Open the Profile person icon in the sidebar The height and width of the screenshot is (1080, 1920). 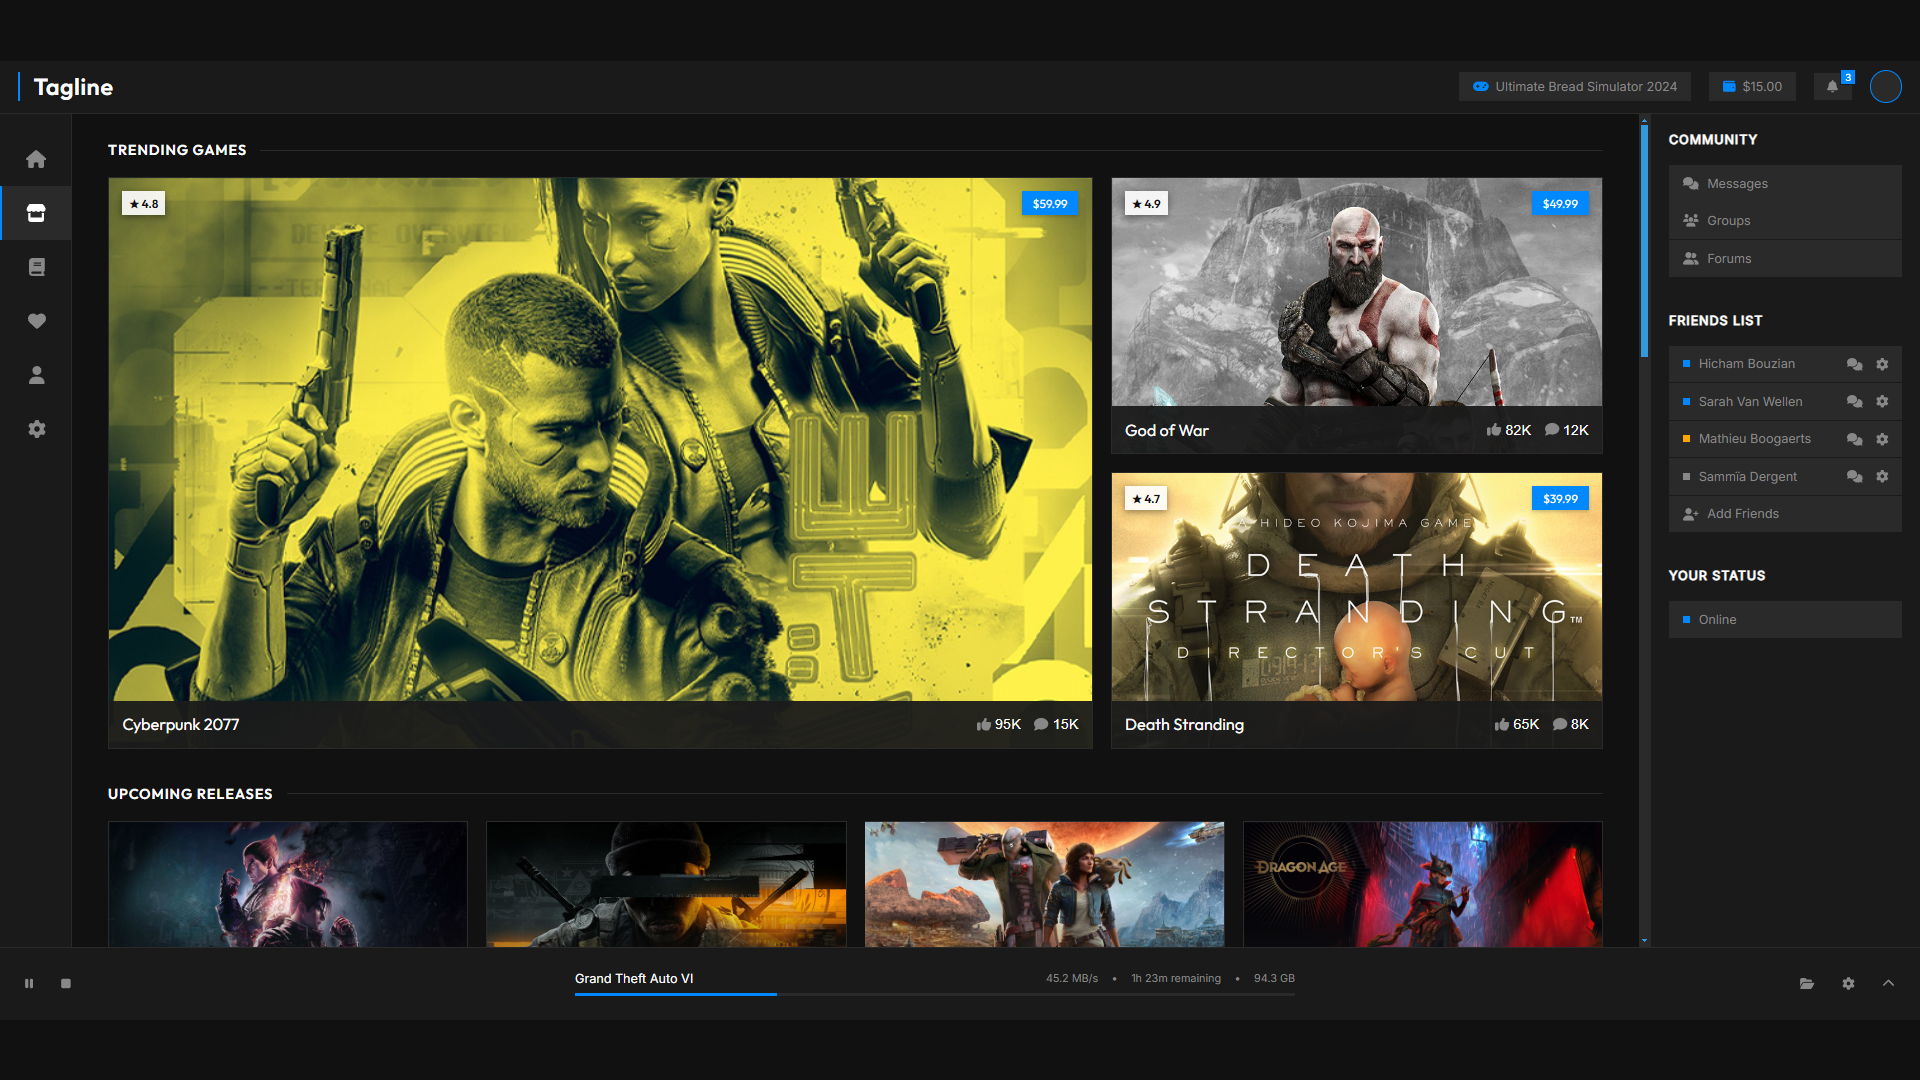click(x=36, y=375)
